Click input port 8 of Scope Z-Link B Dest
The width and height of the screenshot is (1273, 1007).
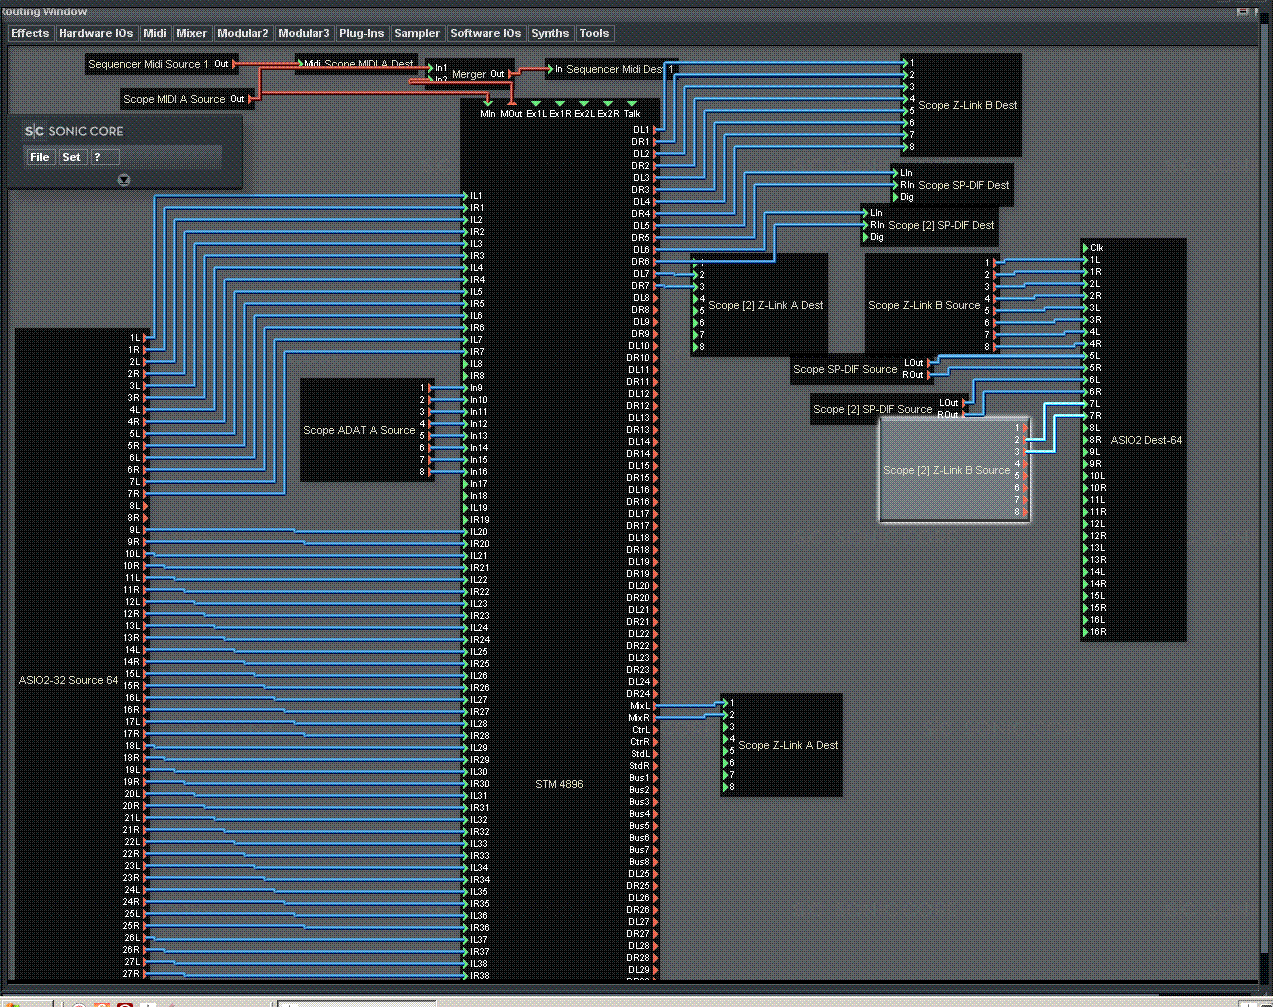click(x=906, y=147)
